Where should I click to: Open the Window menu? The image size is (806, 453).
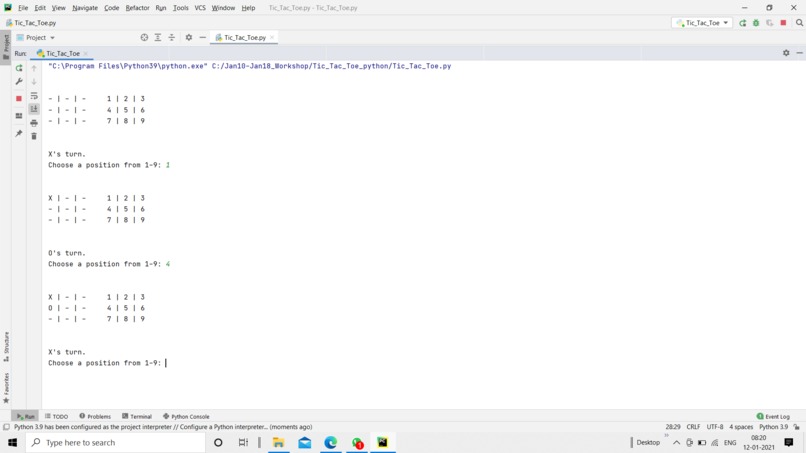(x=223, y=8)
